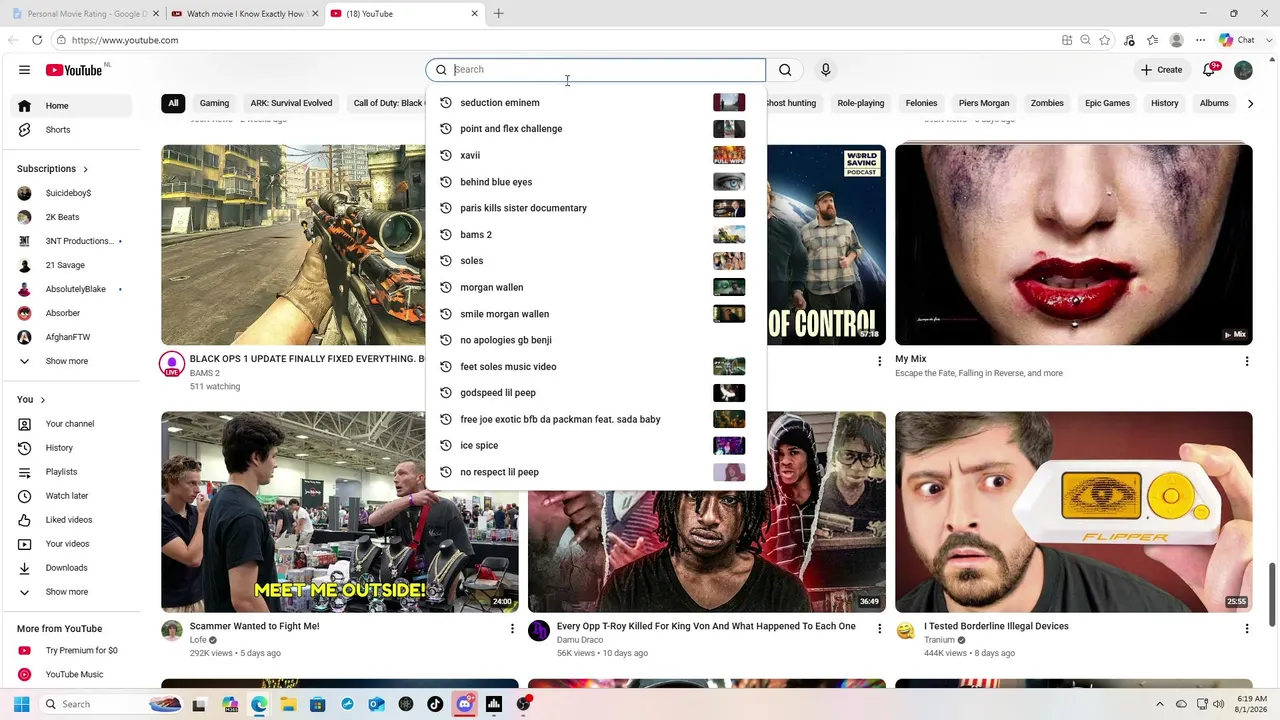Open options for Scammer Wanted to Fight Me
Screen dimensions: 1280x720
(512, 629)
